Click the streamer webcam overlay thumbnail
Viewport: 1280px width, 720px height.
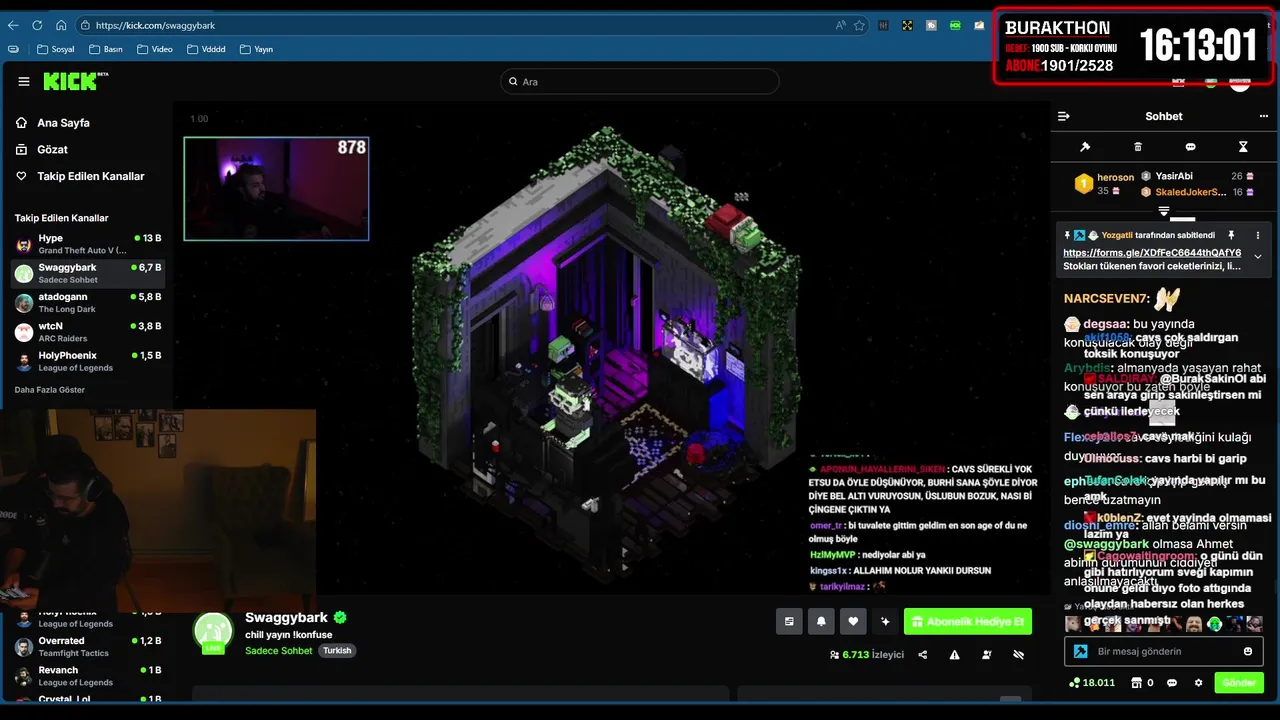[276, 189]
